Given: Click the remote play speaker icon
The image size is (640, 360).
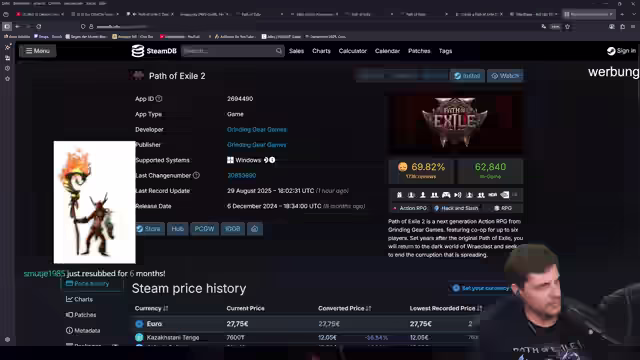Looking at the screenshot, I should pos(458,195).
